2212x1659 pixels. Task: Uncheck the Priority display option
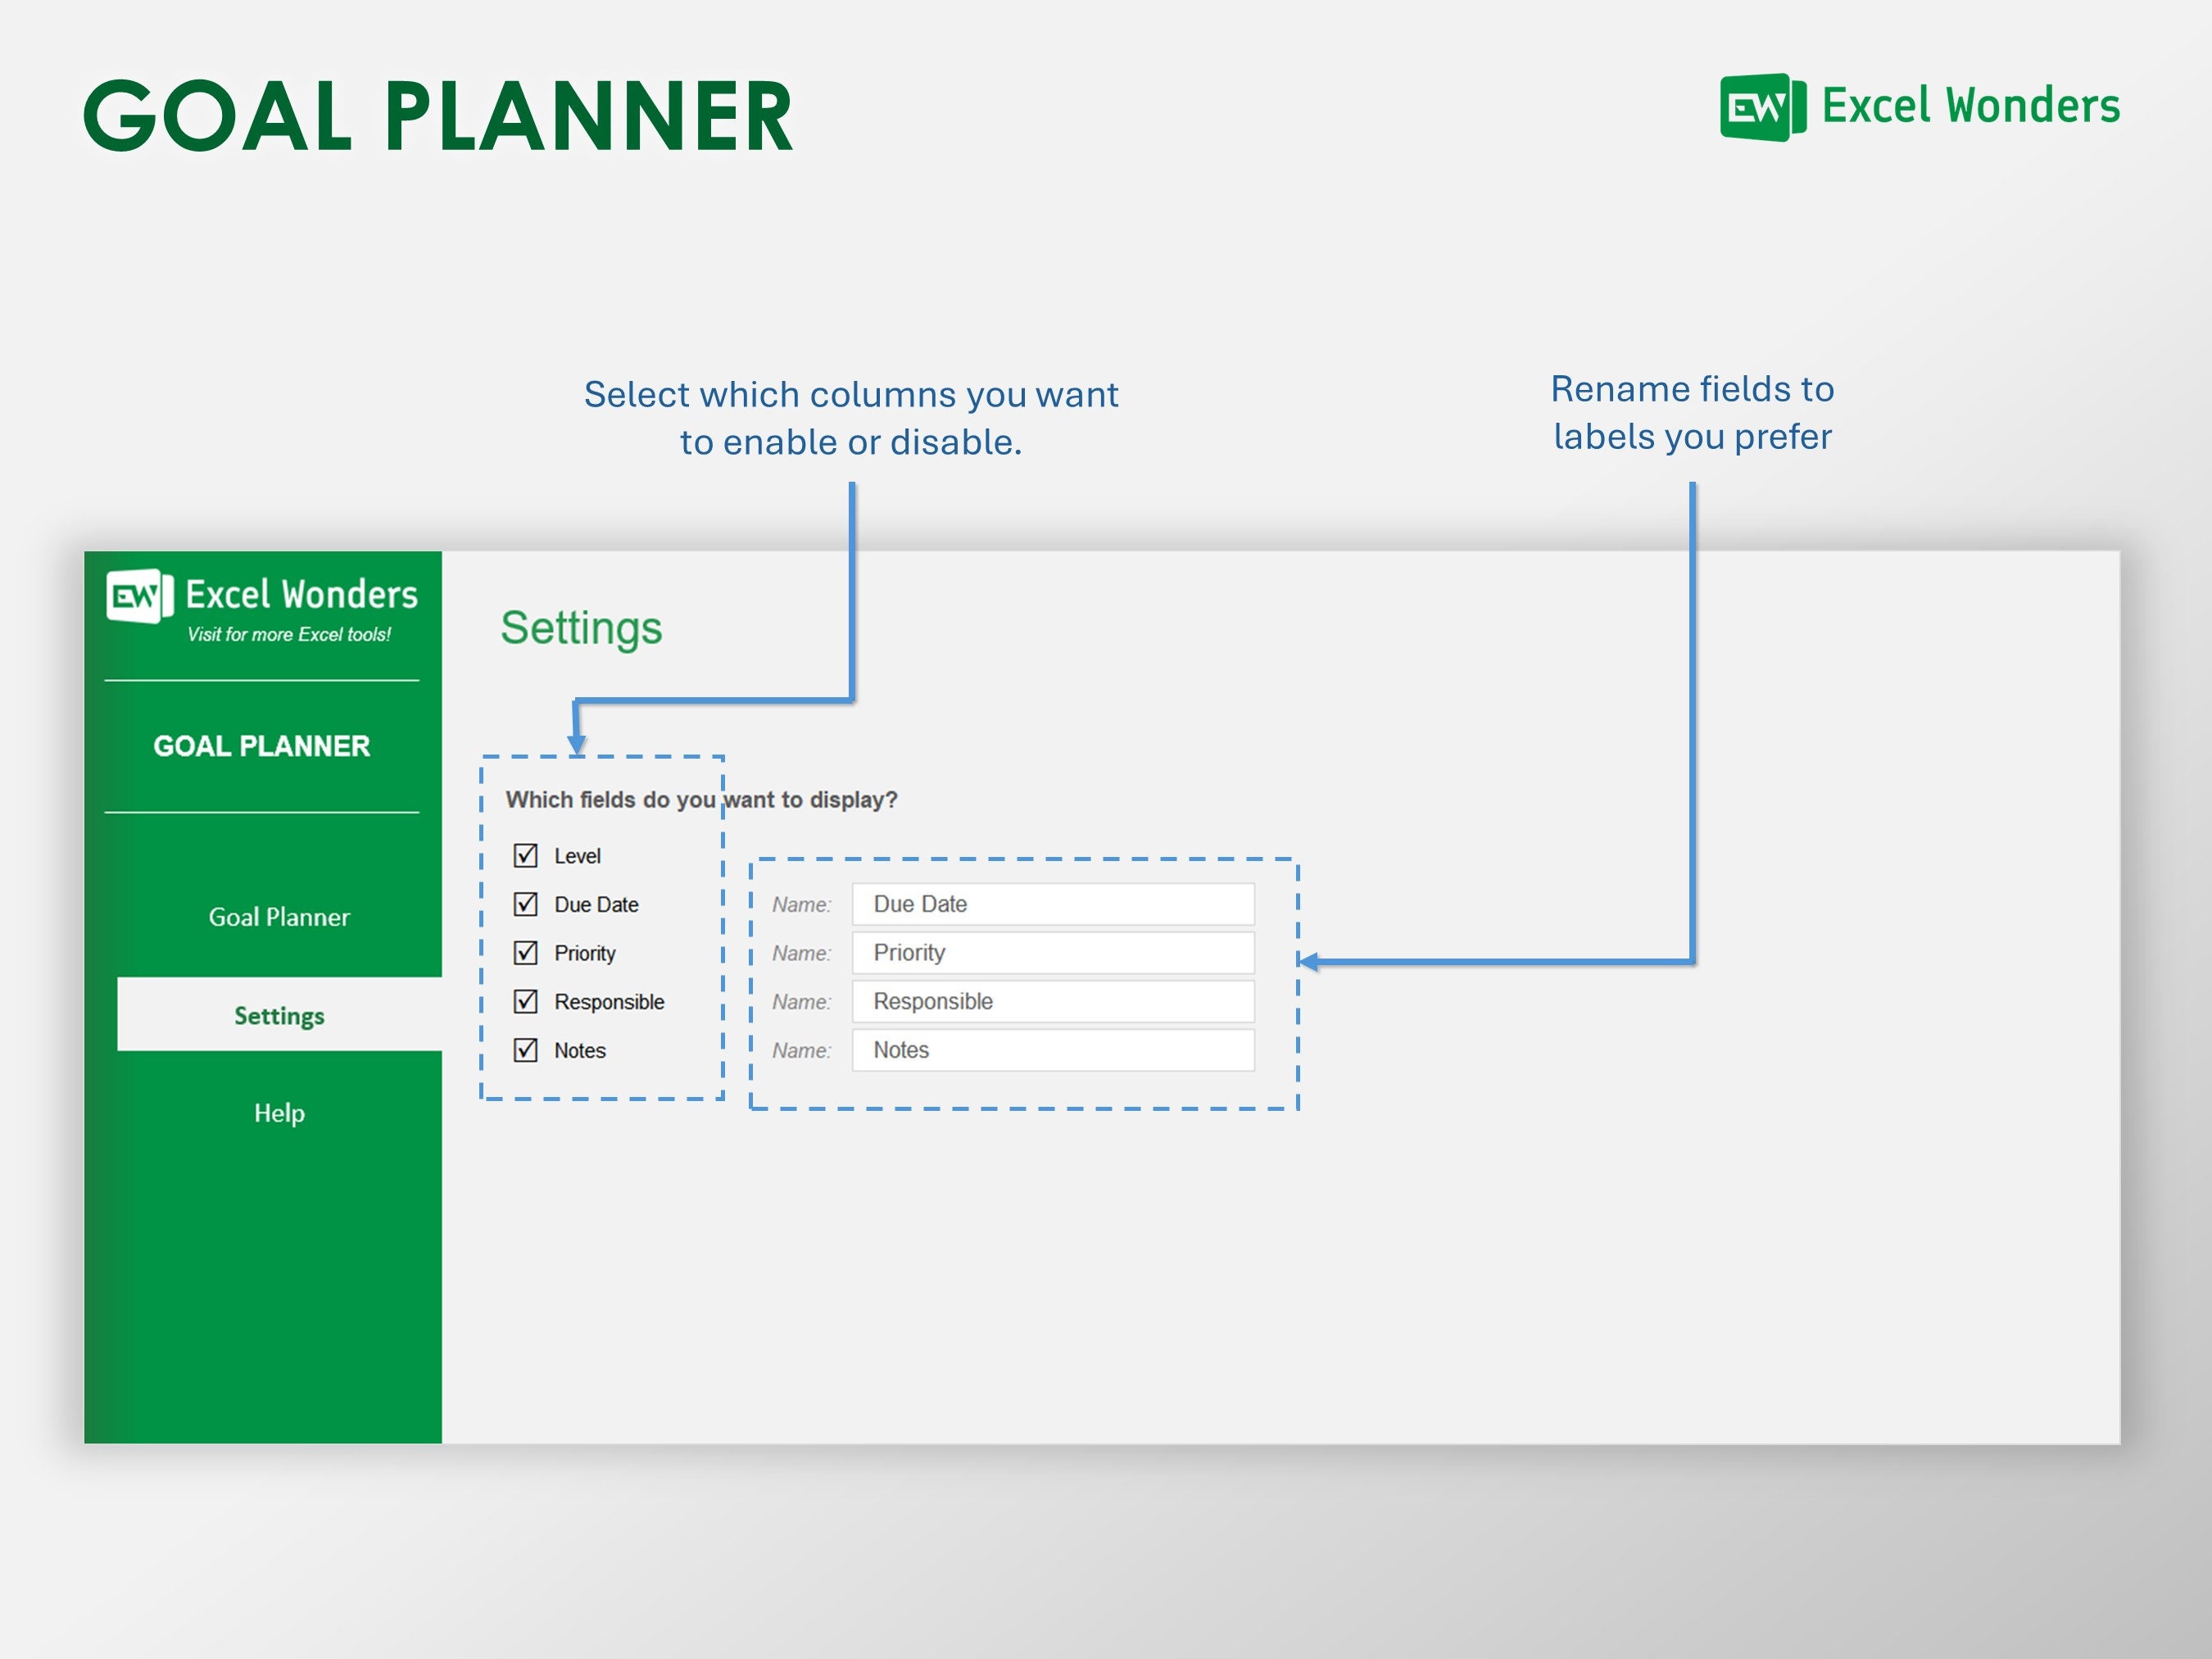click(x=525, y=953)
